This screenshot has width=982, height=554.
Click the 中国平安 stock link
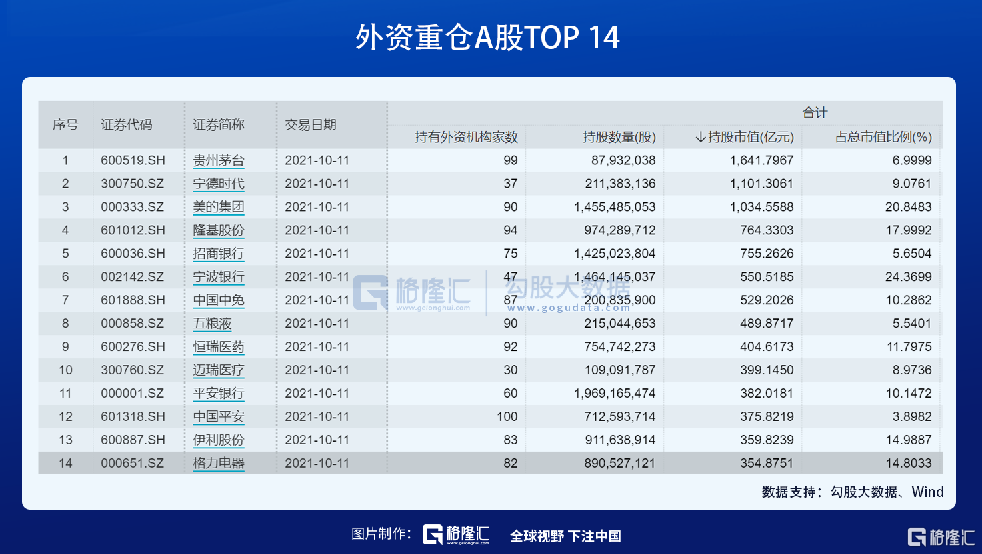tap(218, 417)
